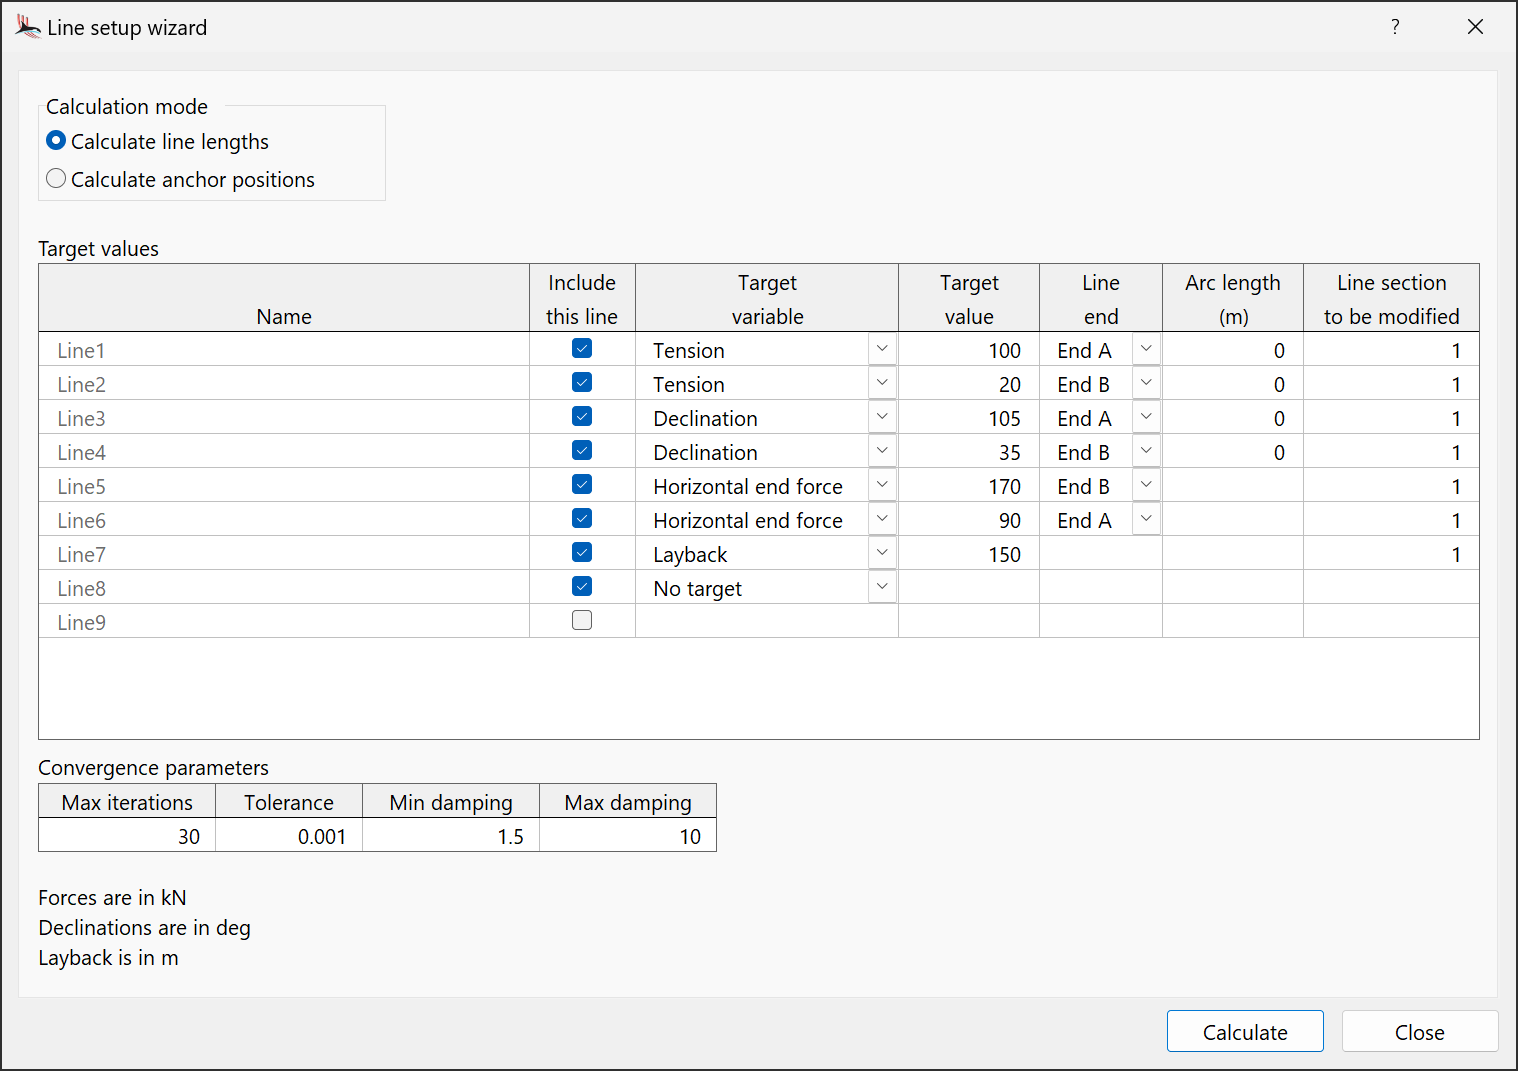Uncheck include this line for Line8
The image size is (1518, 1071).
pos(582,587)
